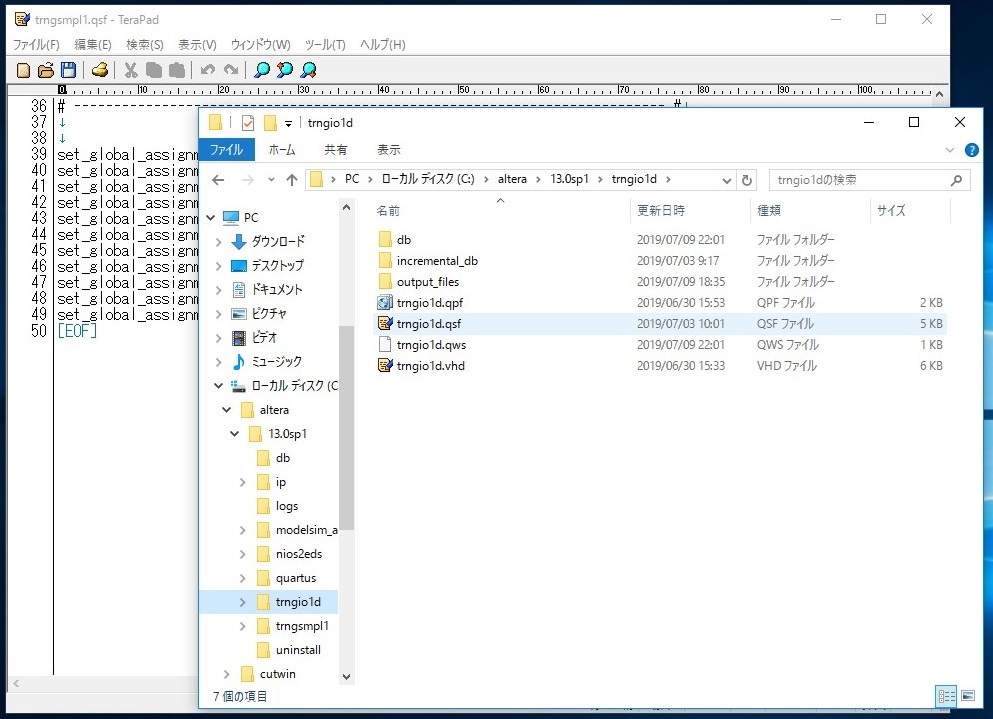993x719 pixels.
Task: Switch Explorer to details view icon
Action: [946, 696]
